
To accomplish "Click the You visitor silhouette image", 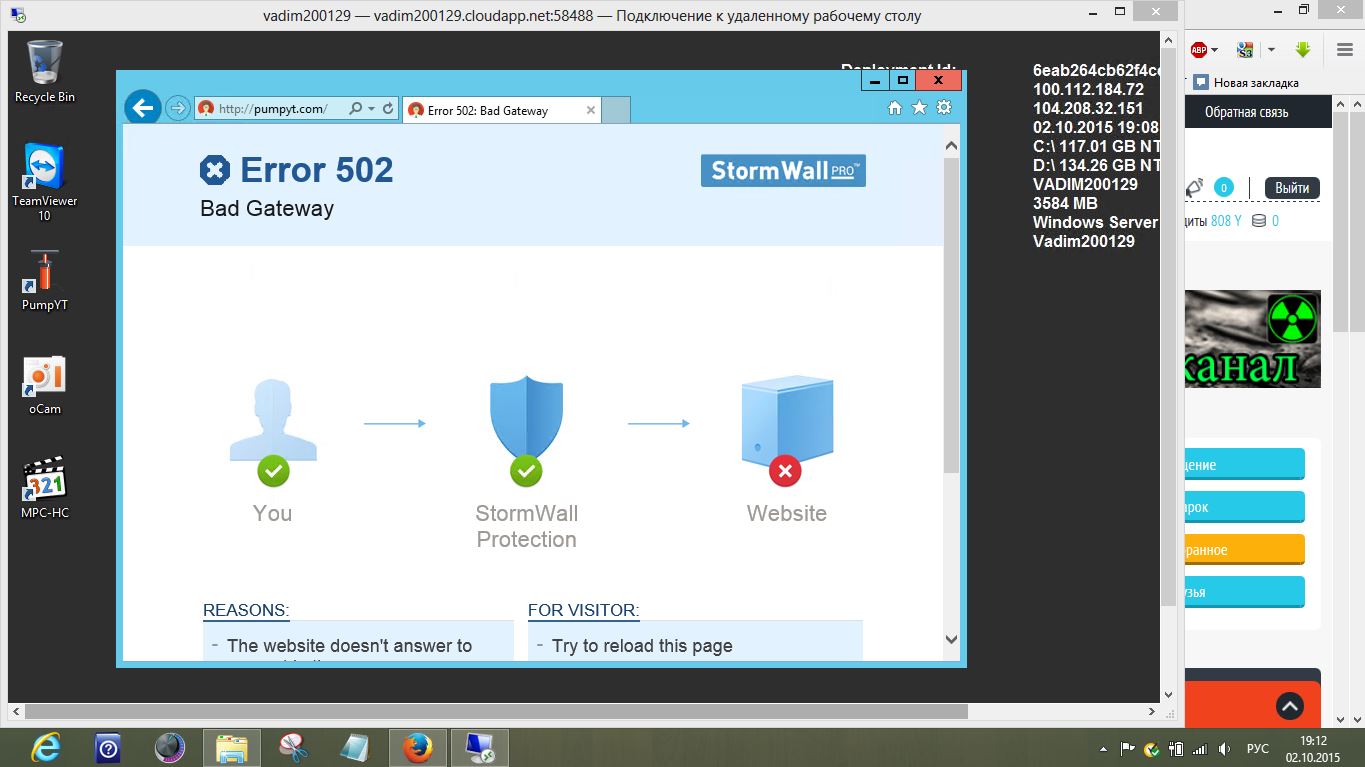I will click(x=273, y=420).
